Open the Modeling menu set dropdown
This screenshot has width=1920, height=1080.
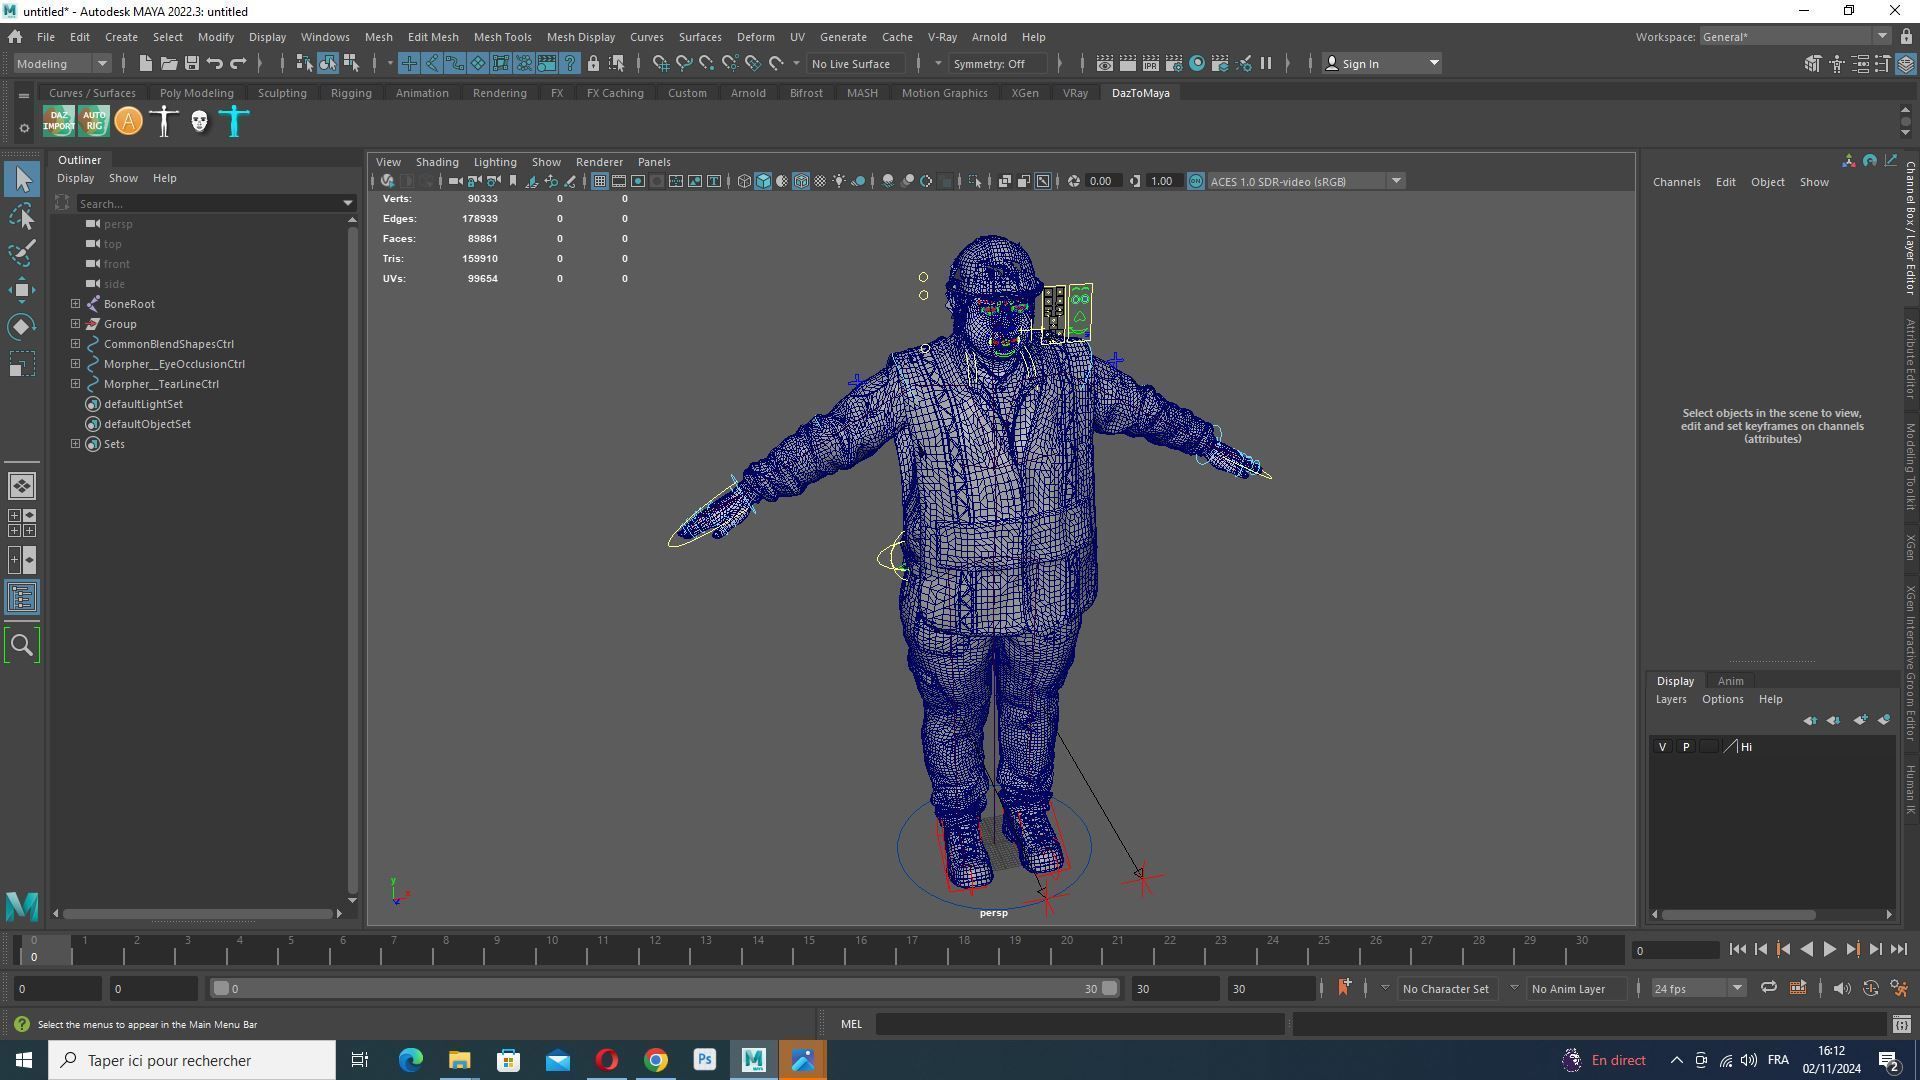click(x=61, y=64)
